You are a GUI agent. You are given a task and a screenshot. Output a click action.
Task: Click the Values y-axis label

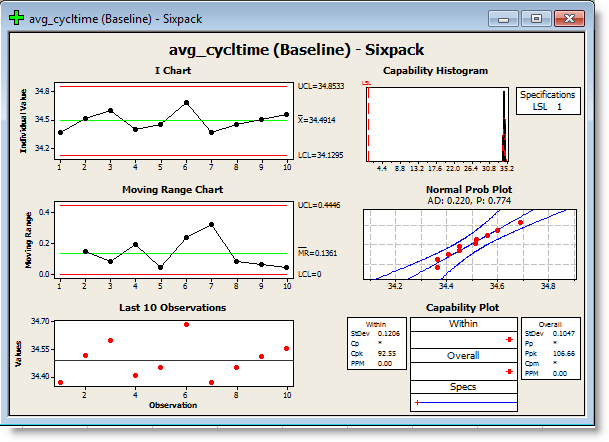18,354
